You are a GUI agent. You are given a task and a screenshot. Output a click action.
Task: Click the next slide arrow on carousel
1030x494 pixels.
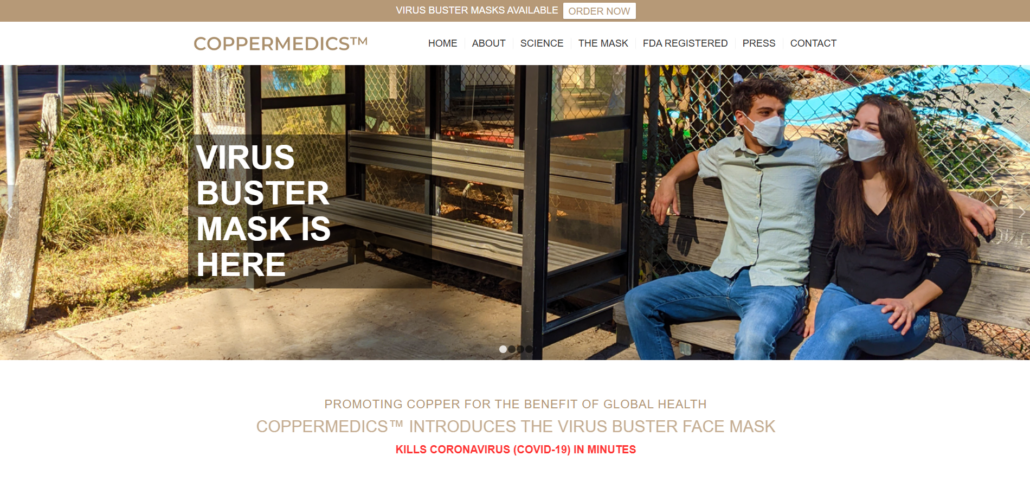coord(1021,212)
